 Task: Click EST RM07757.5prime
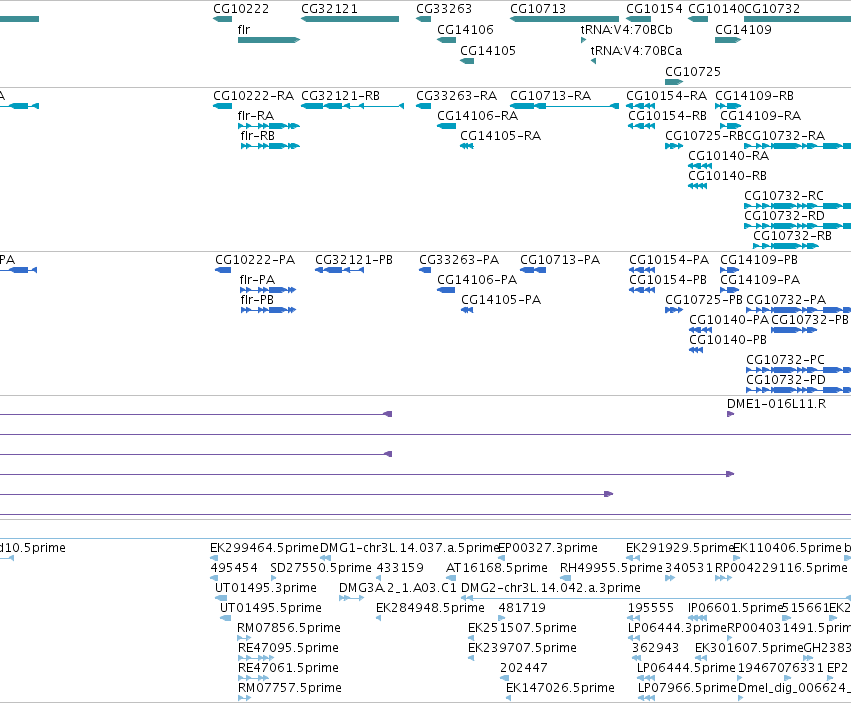click(x=290, y=688)
